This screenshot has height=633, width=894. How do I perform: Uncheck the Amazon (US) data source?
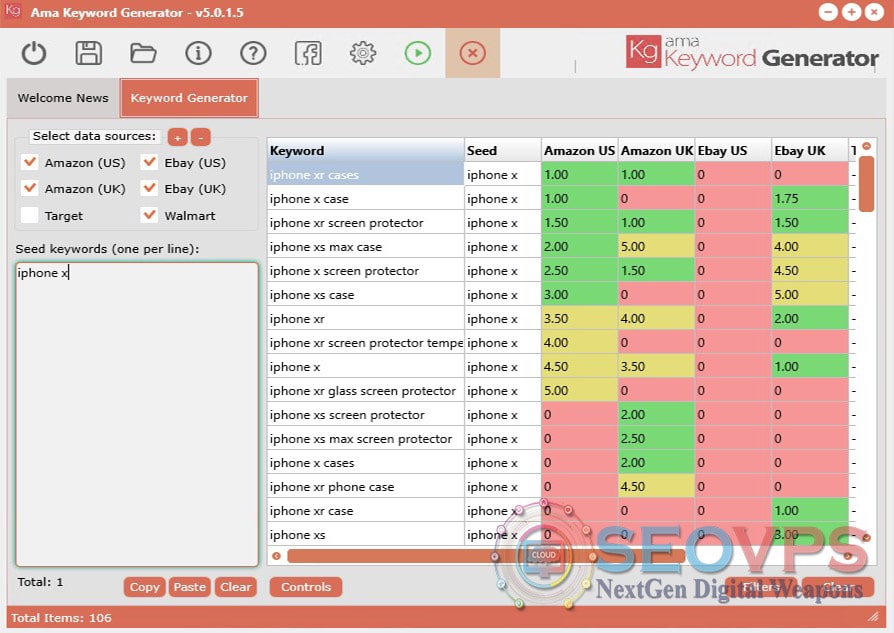pos(30,162)
